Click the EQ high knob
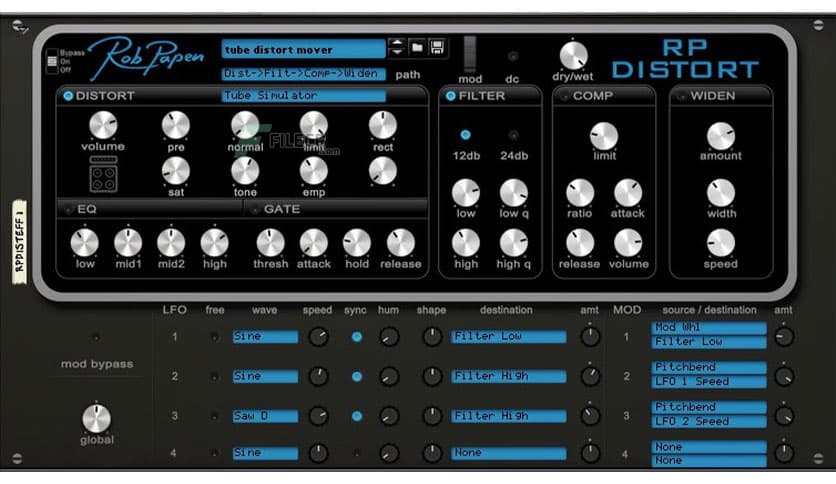 (x=214, y=243)
